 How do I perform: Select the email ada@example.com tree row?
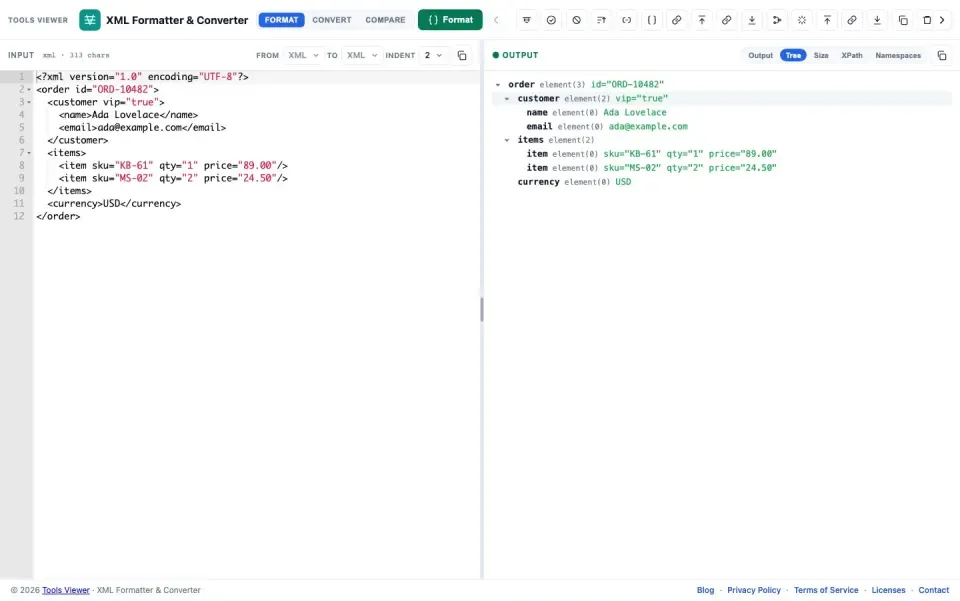click(x=722, y=127)
